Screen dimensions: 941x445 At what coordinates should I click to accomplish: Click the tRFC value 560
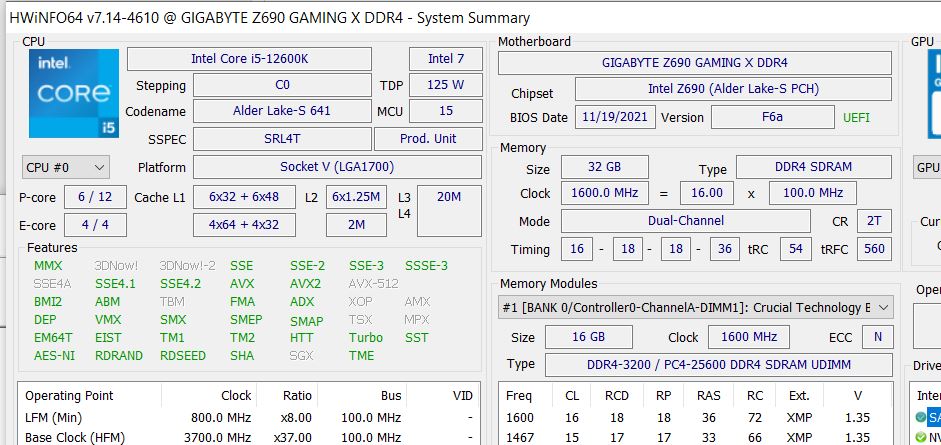coord(874,248)
